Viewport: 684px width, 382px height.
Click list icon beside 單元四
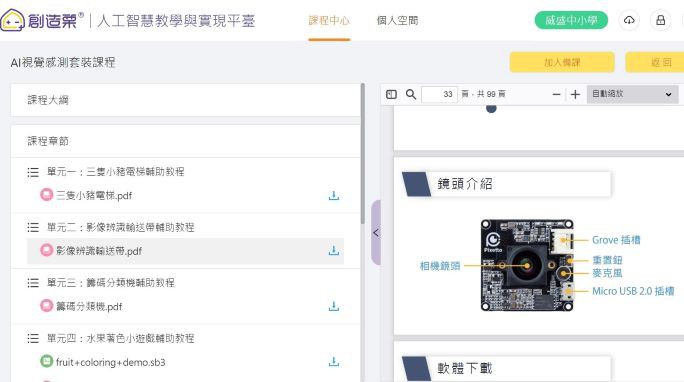click(33, 338)
